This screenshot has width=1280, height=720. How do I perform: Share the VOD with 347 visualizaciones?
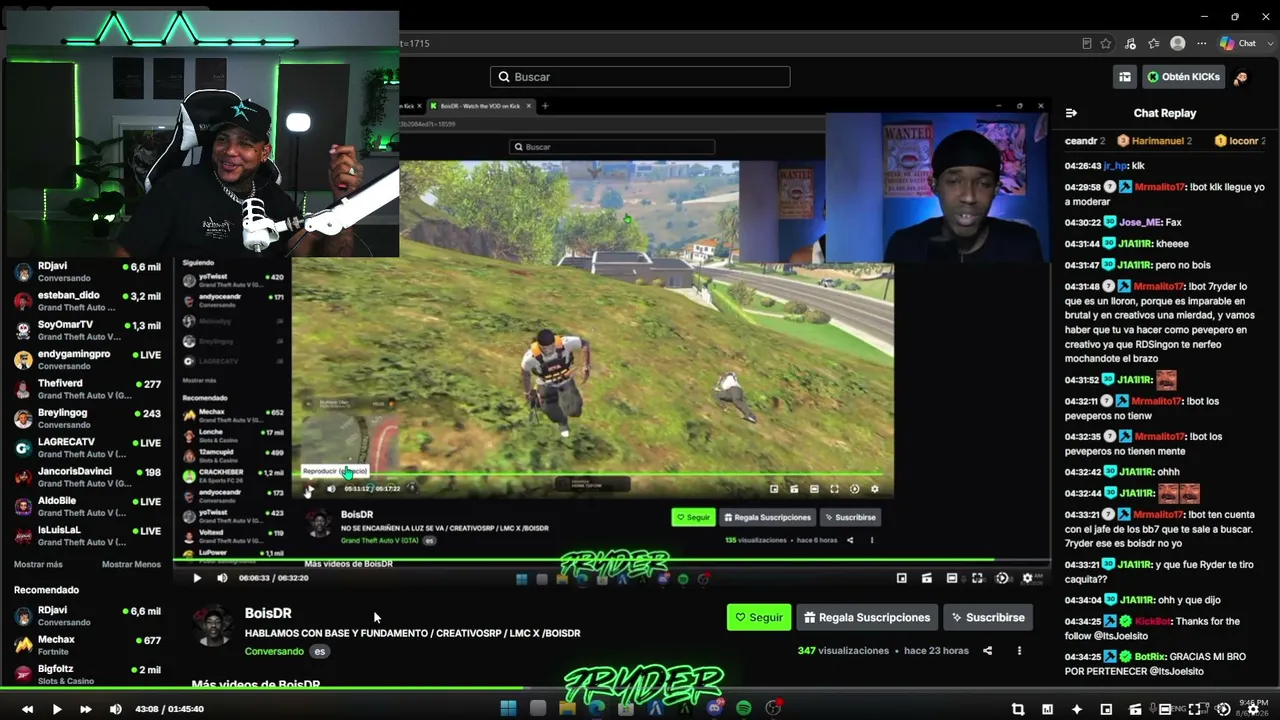[987, 651]
